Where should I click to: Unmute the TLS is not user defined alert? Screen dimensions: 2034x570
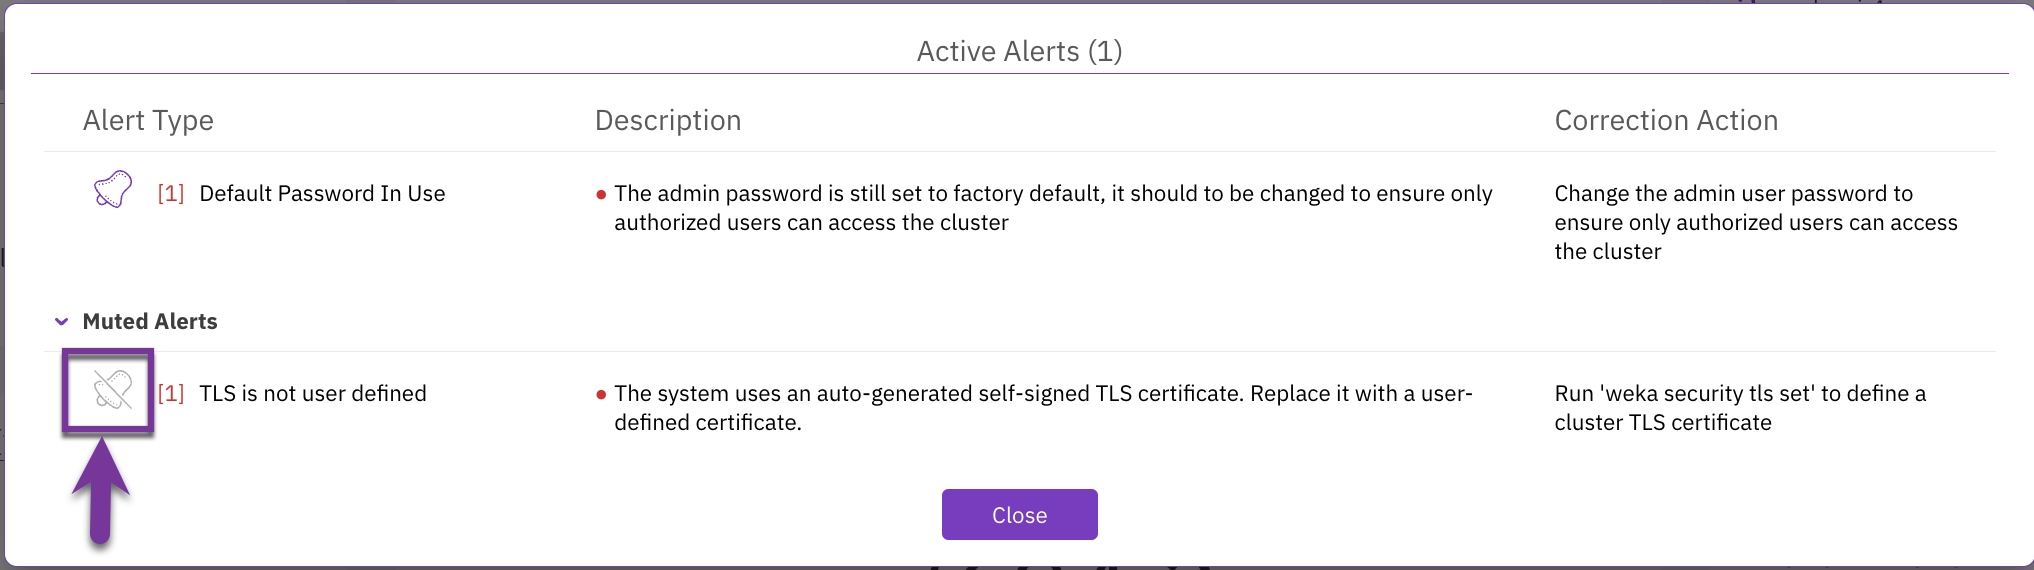(112, 391)
